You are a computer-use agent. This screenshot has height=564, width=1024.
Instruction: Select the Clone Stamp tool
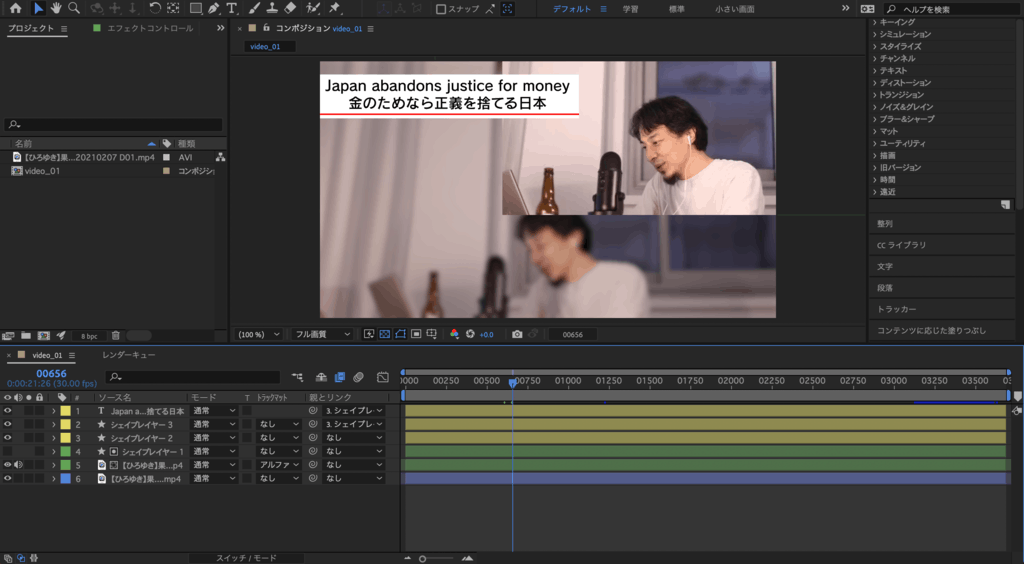point(272,8)
